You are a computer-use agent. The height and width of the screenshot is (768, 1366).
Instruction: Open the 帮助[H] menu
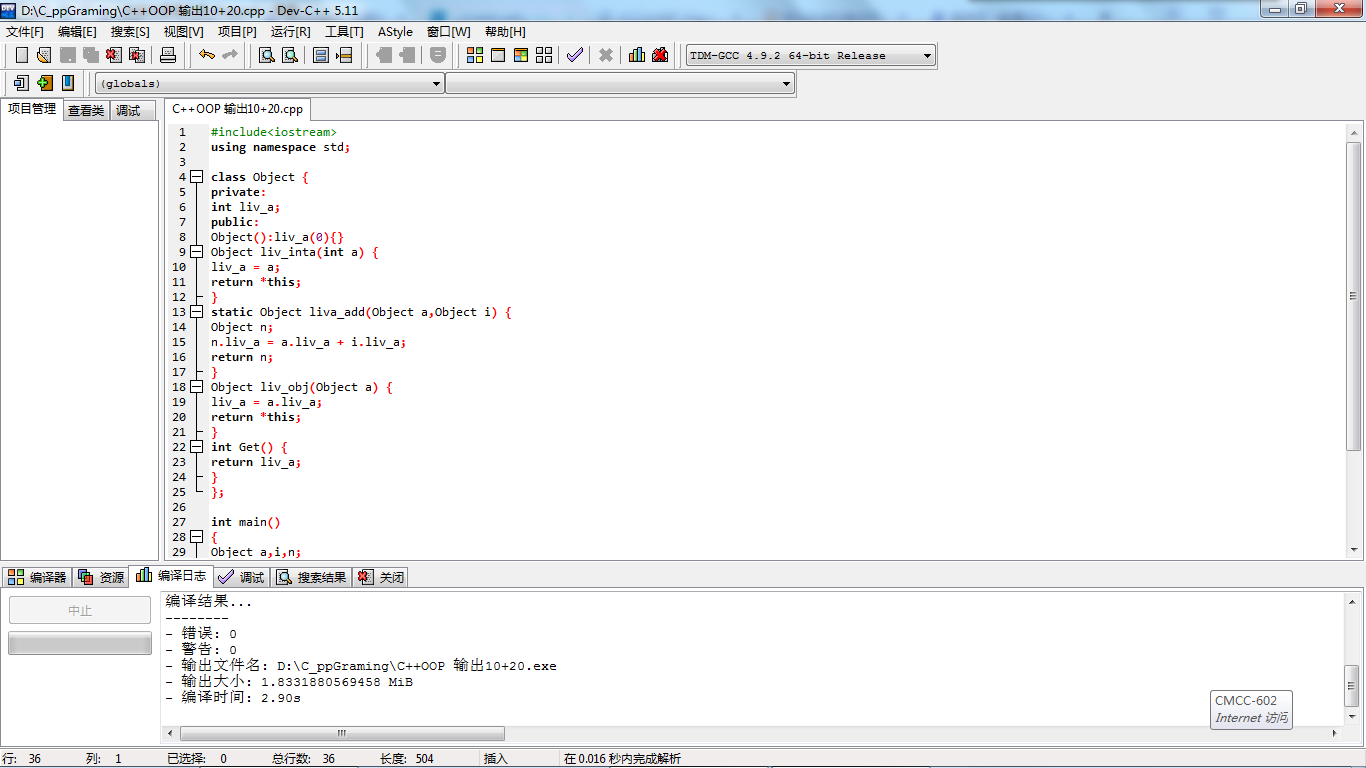point(505,32)
